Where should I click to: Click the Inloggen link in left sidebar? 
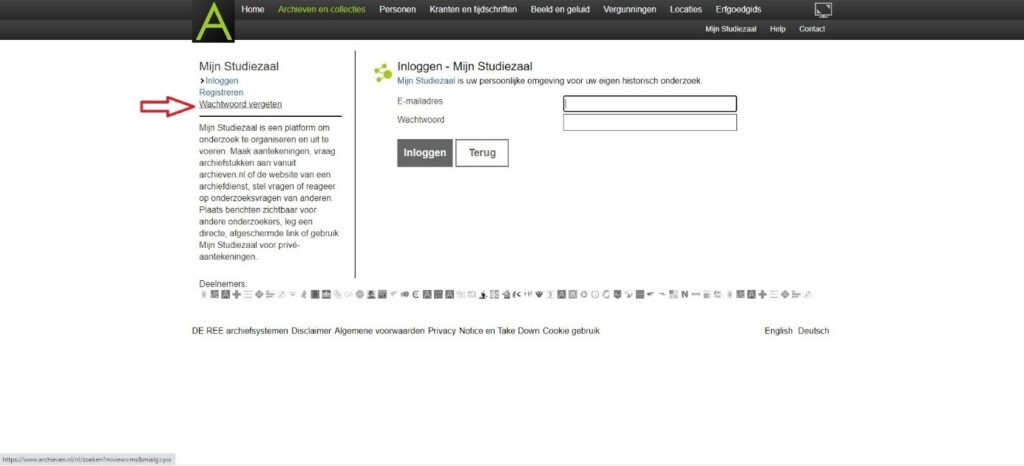click(221, 81)
